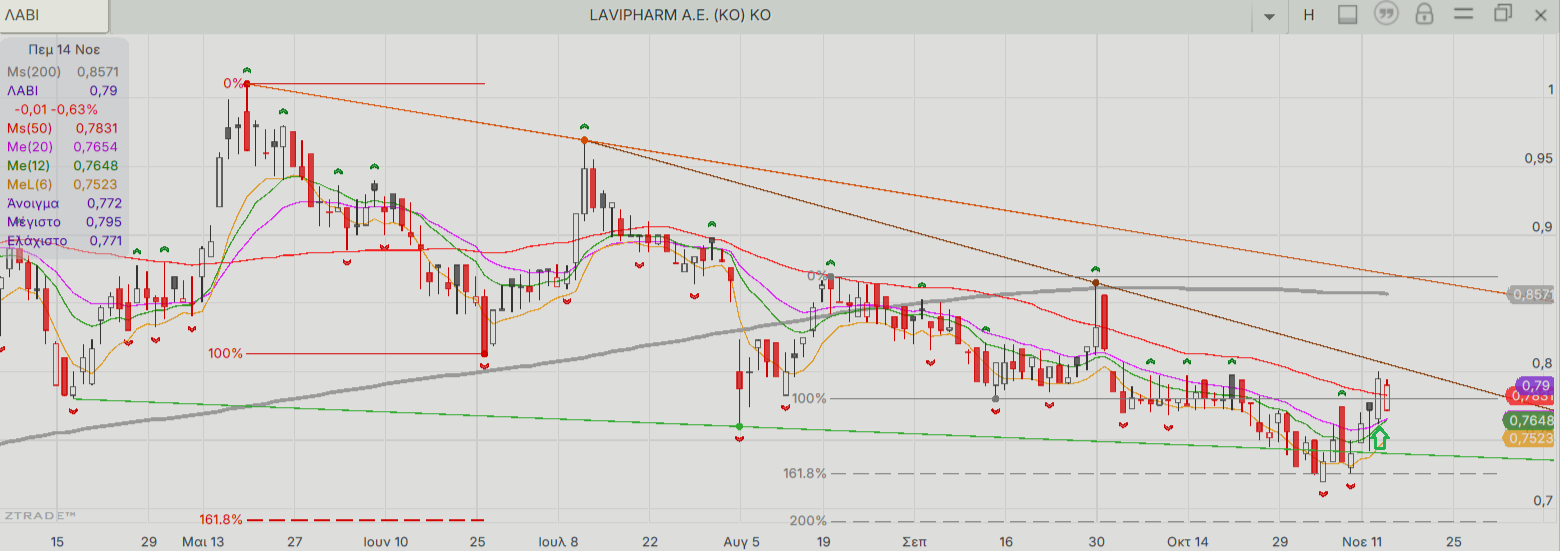This screenshot has width=1560, height=551.
Task: Click the Μέγιστο 0,795 row
Action: click(x=64, y=221)
